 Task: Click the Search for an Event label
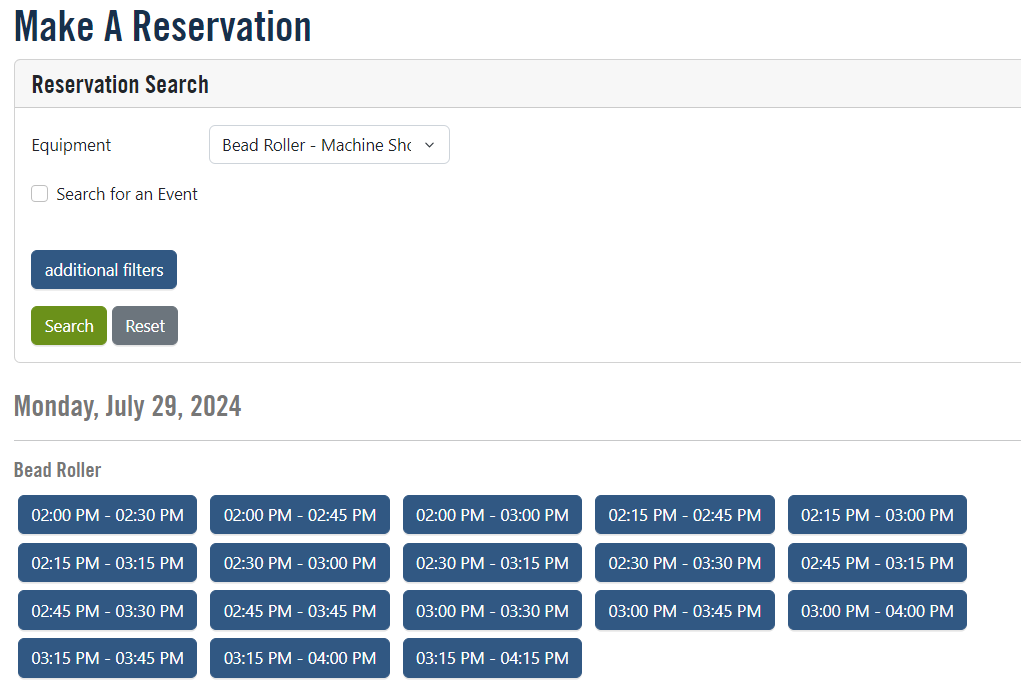(x=127, y=194)
